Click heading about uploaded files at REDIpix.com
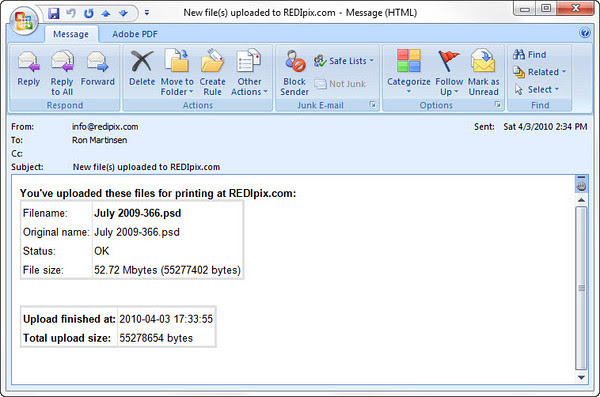This screenshot has width=600, height=397. click(158, 193)
